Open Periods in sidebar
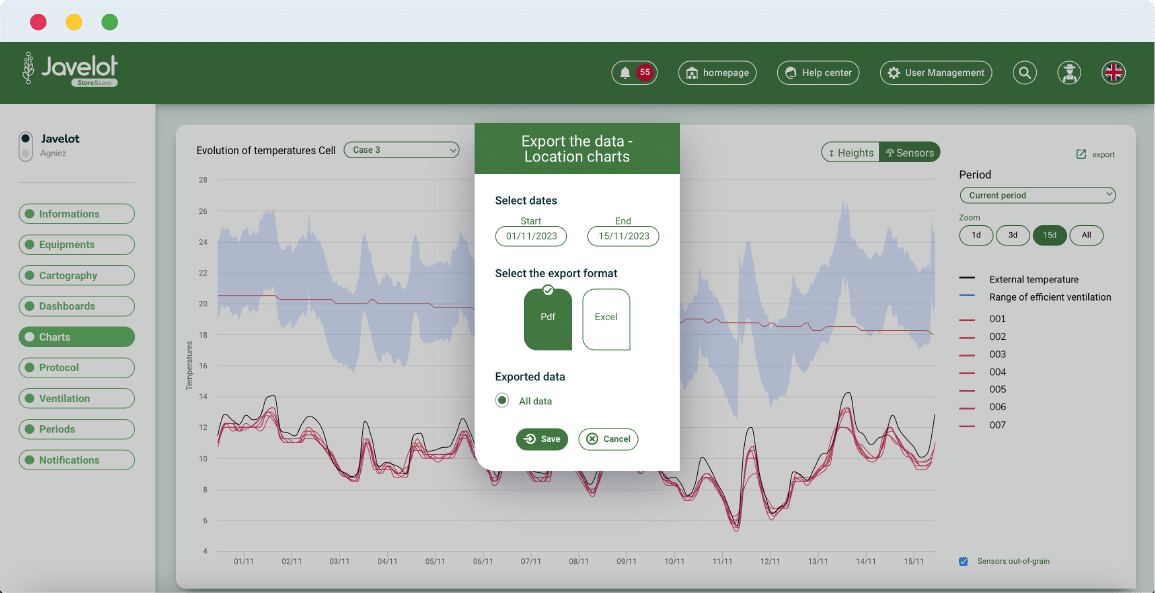Screen dimensions: 1155x593 [77, 429]
